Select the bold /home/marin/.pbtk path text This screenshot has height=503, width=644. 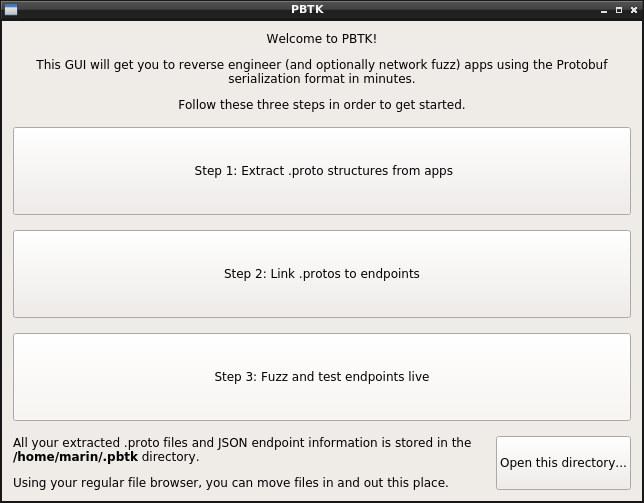tap(76, 457)
